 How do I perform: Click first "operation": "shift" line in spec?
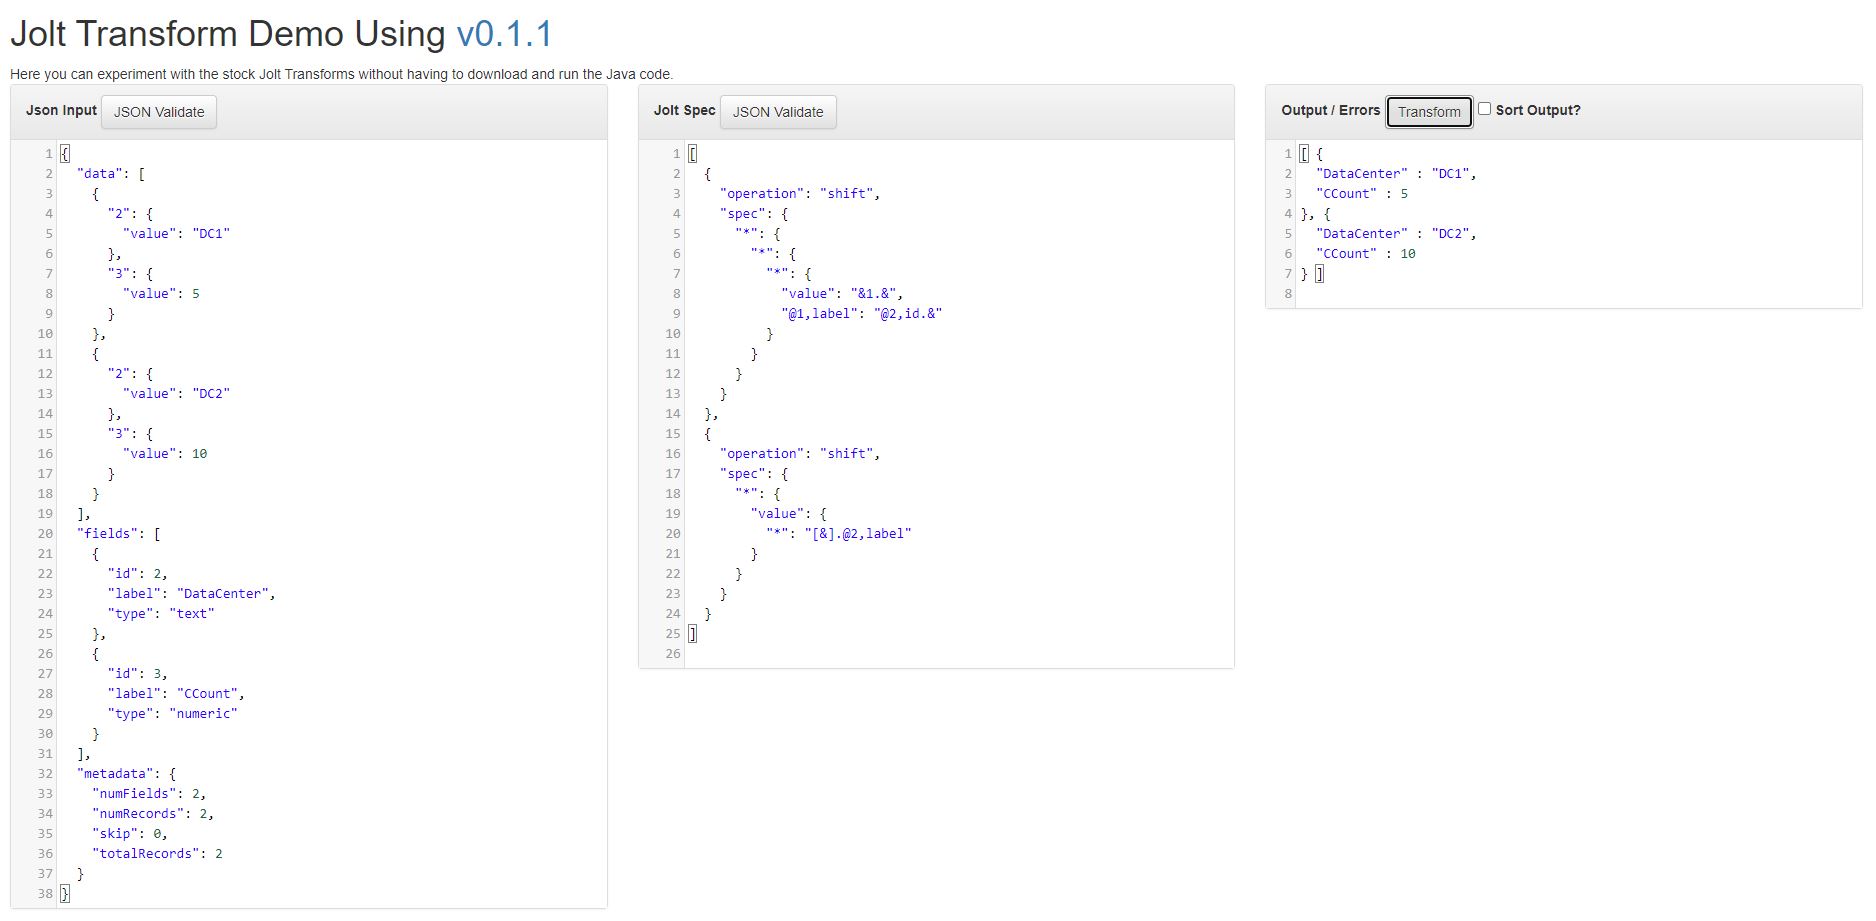pyautogui.click(x=800, y=193)
